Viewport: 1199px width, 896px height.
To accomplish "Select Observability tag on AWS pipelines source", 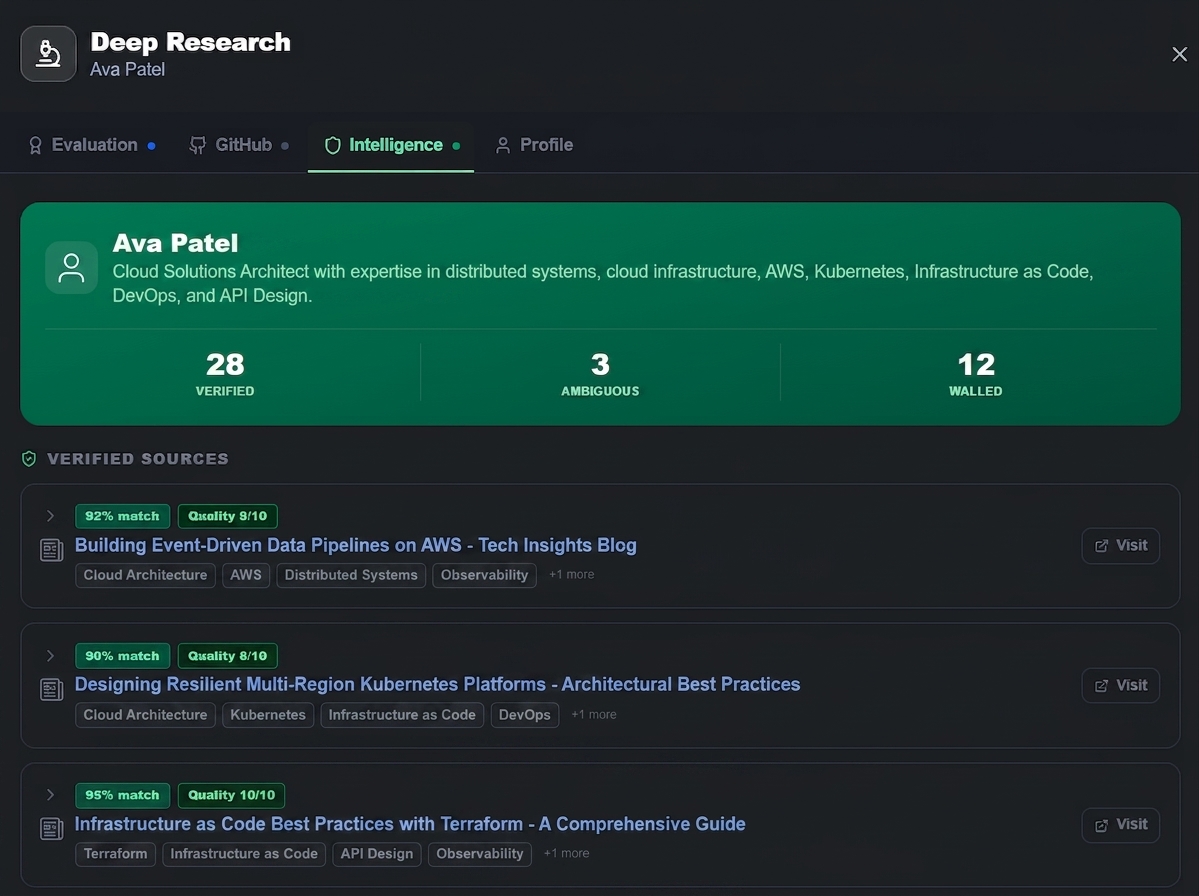I will click(x=484, y=575).
